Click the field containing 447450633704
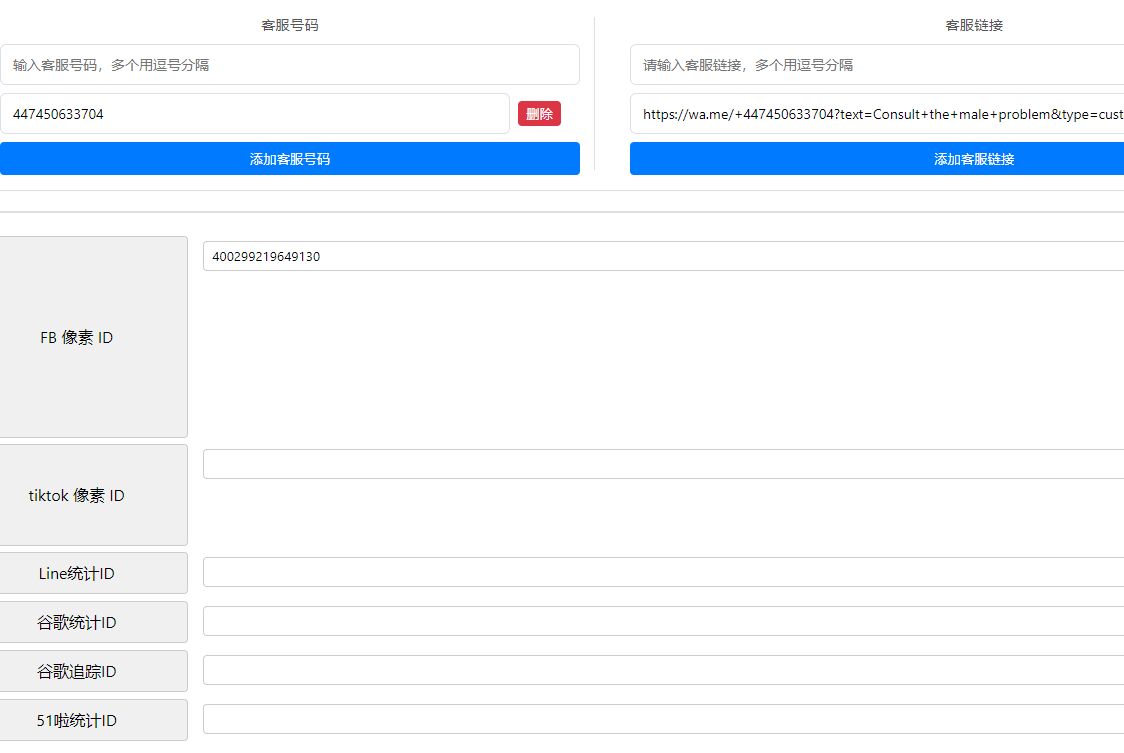Screen dimensions: 1124x753 pos(254,114)
